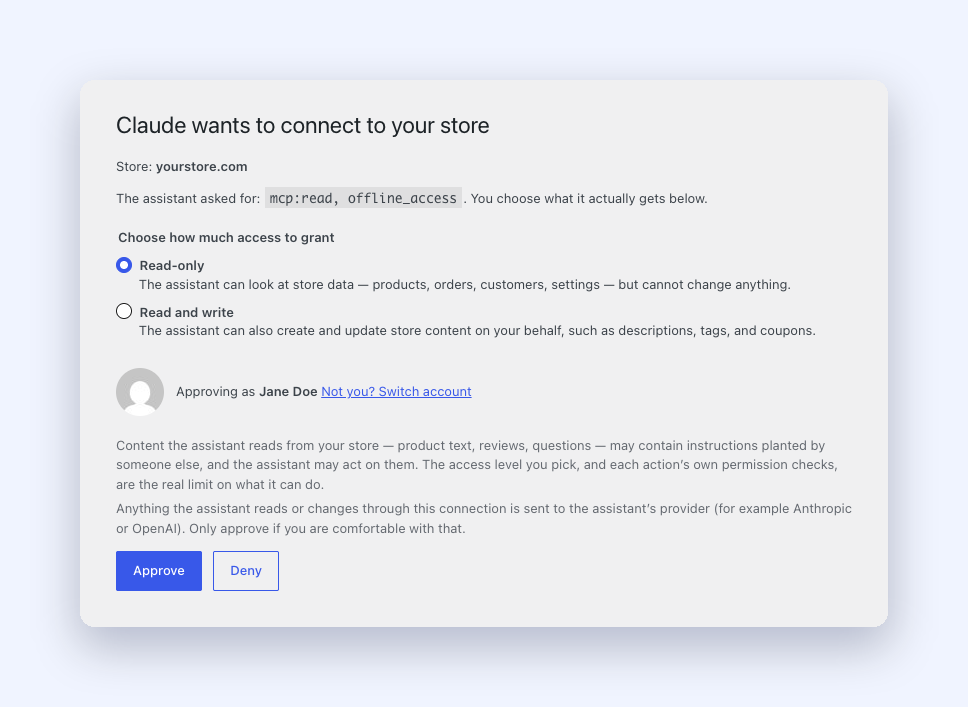Click the 'Approving as Jane Doe' text

(246, 391)
